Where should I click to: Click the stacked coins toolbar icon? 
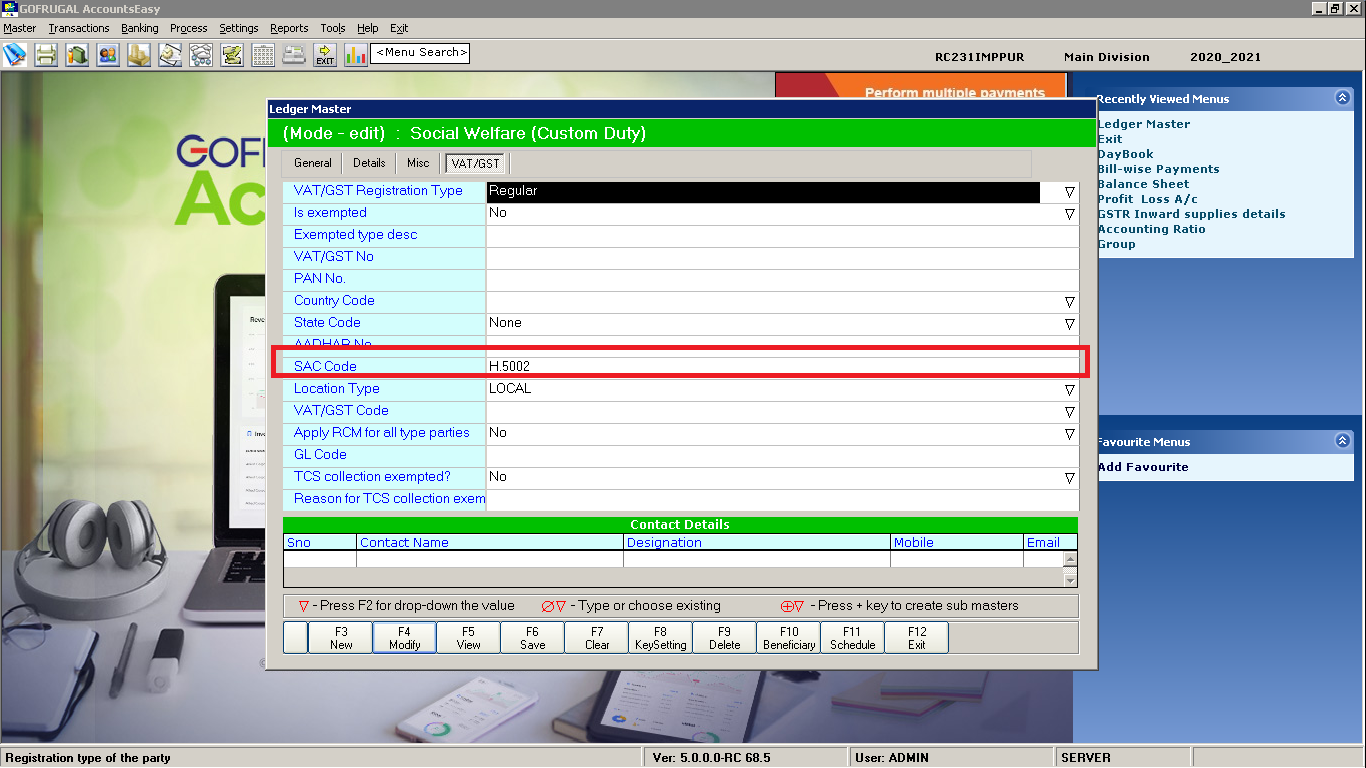[139, 54]
